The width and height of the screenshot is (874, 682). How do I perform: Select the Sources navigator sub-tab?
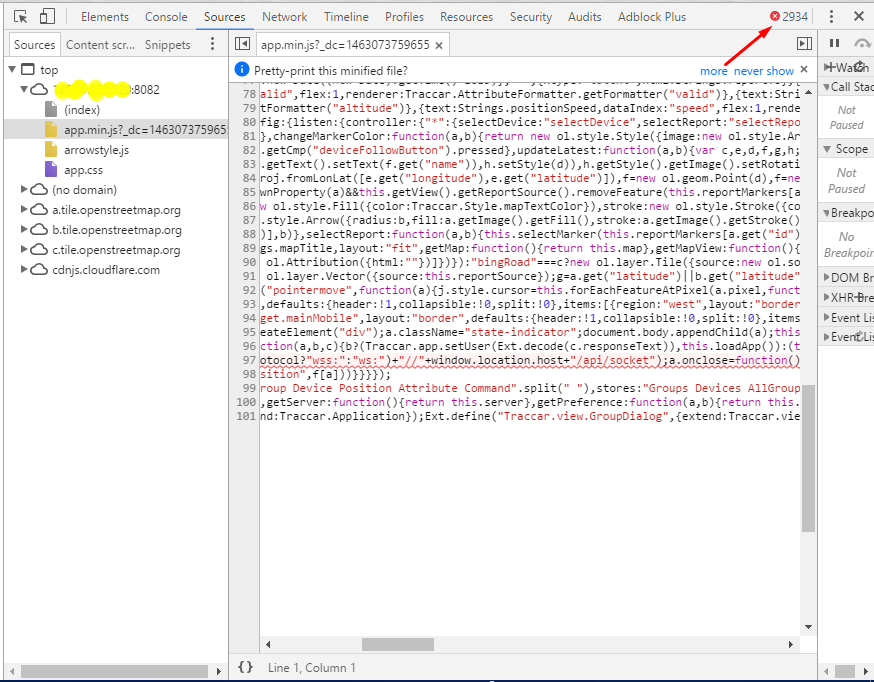click(35, 45)
